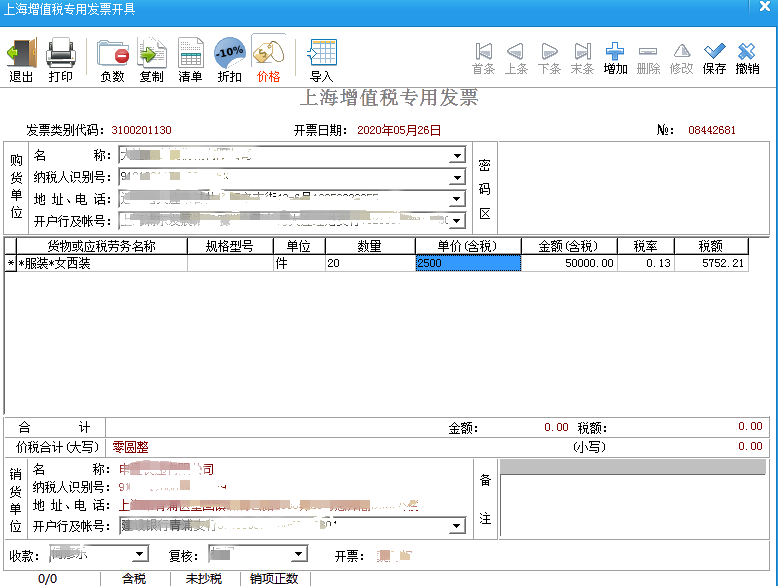Open the 收款 payee dropdown
Image resolution: width=778 pixels, height=586 pixels.
coord(140,554)
